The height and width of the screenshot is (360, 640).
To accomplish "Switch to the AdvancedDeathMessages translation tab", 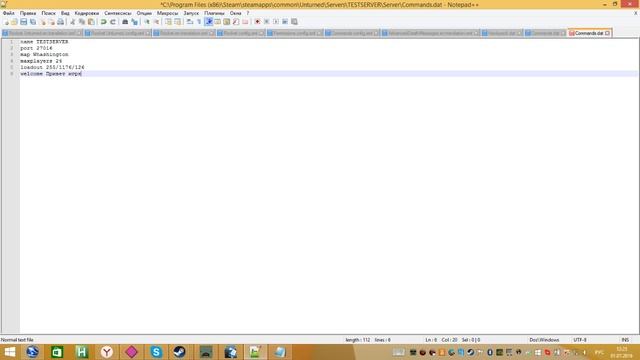I will pyautogui.click(x=430, y=33).
